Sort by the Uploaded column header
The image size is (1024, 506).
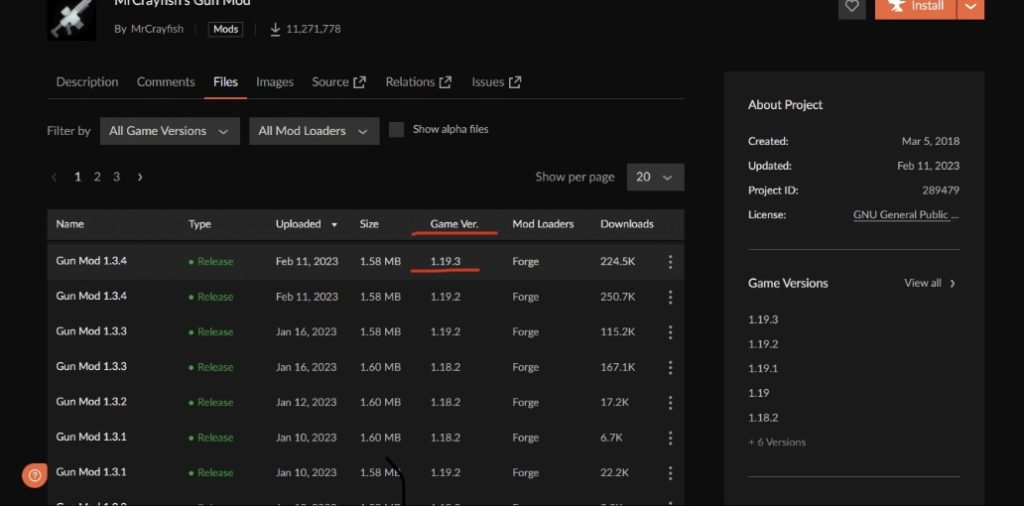point(306,224)
